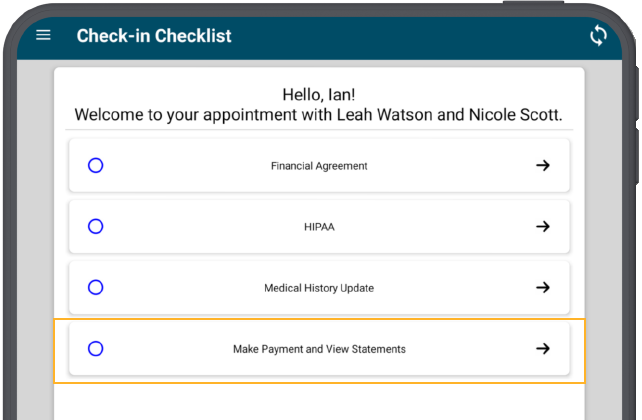Open the hamburger navigation menu
Viewport: 642px width, 420px height.
[x=43, y=35]
